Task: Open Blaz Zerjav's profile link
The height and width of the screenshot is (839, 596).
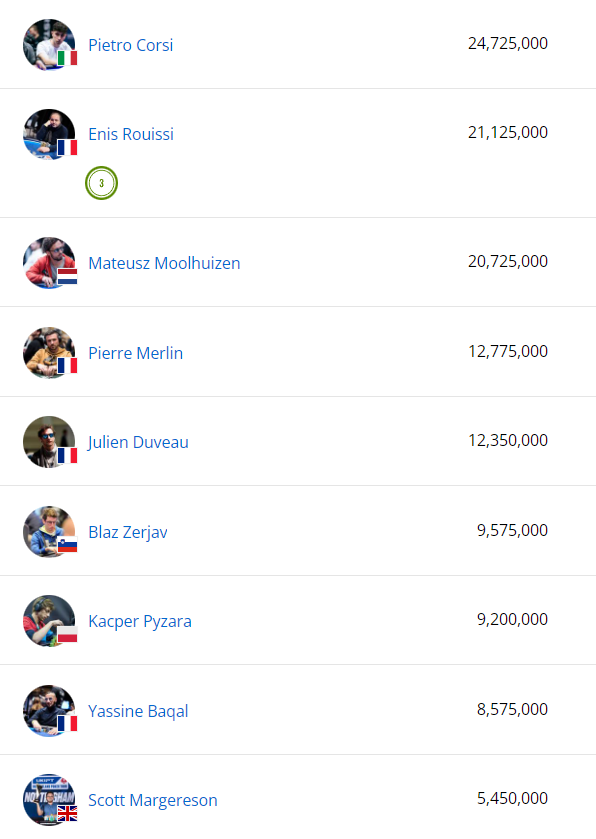Action: [x=128, y=532]
